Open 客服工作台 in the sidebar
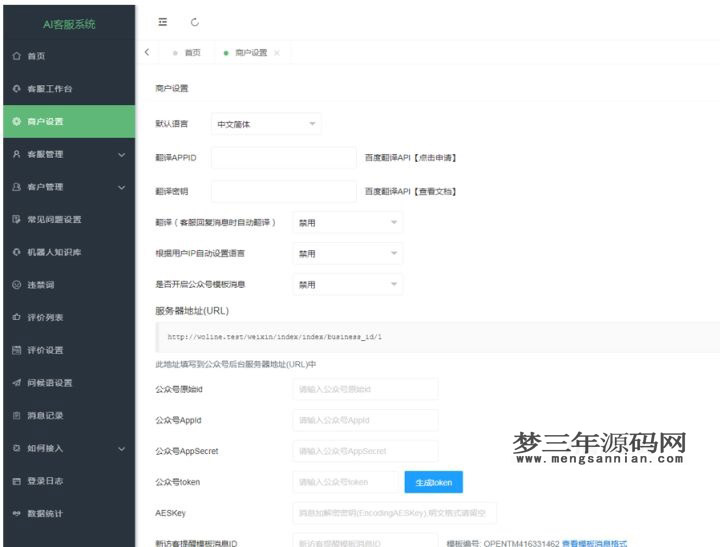 (x=69, y=89)
